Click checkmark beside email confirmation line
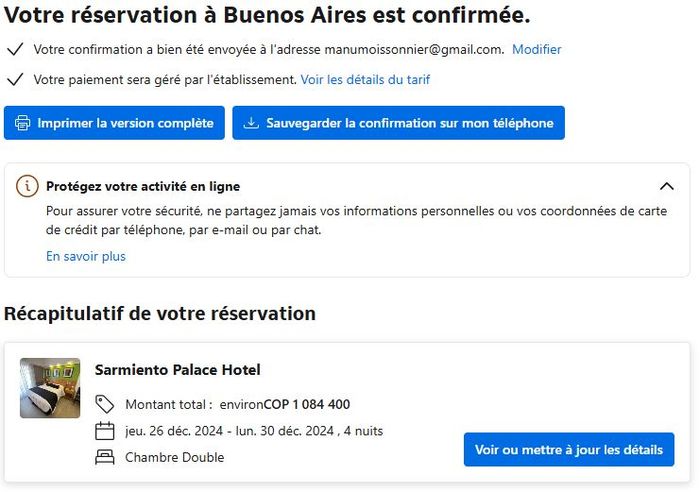700x492 pixels. (x=14, y=49)
